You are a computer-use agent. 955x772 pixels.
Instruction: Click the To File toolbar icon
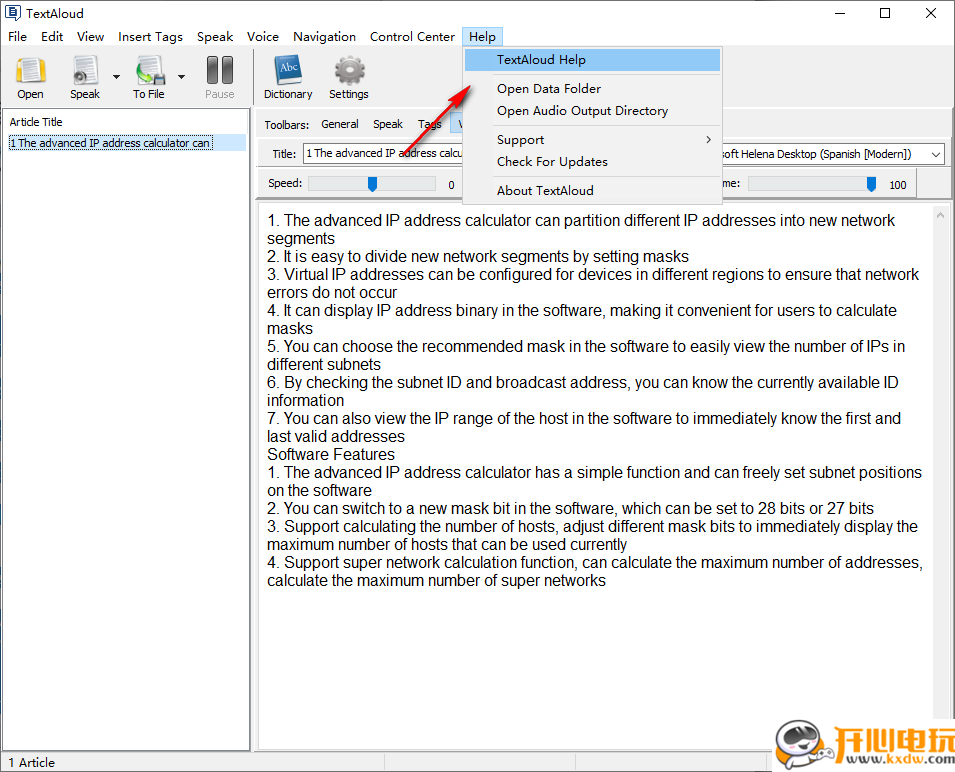(149, 77)
